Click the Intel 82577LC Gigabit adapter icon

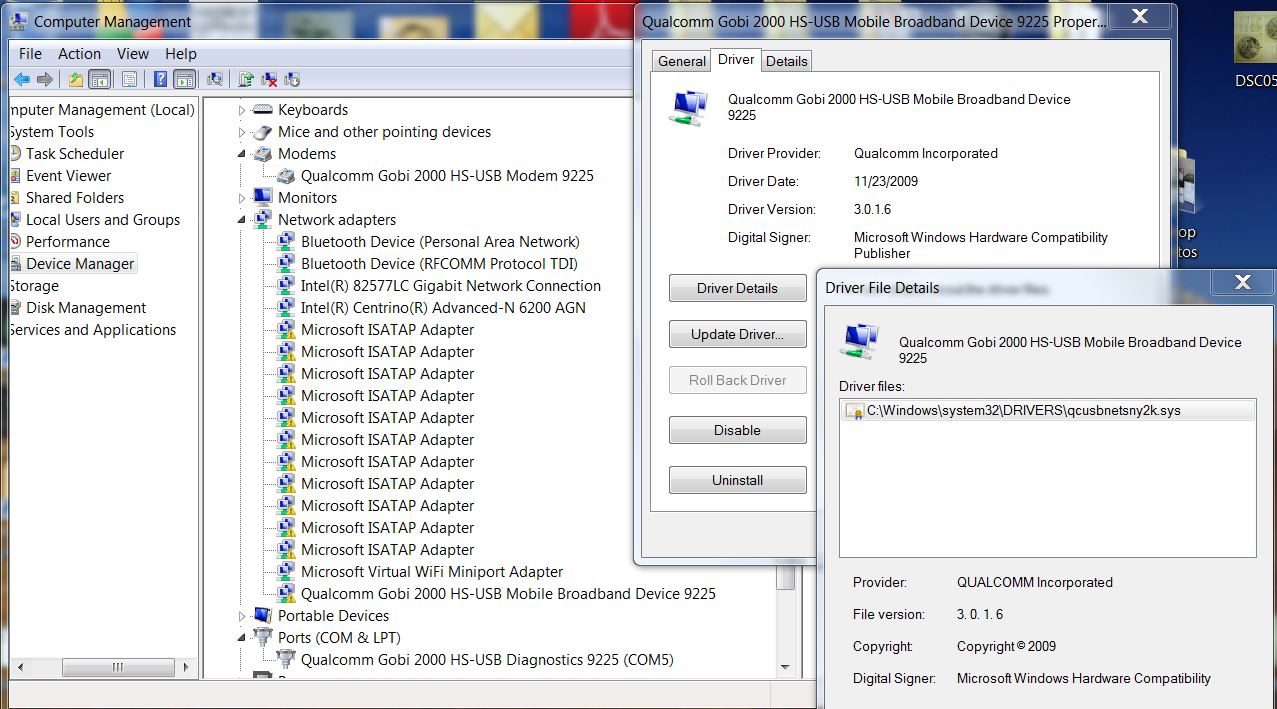click(286, 286)
